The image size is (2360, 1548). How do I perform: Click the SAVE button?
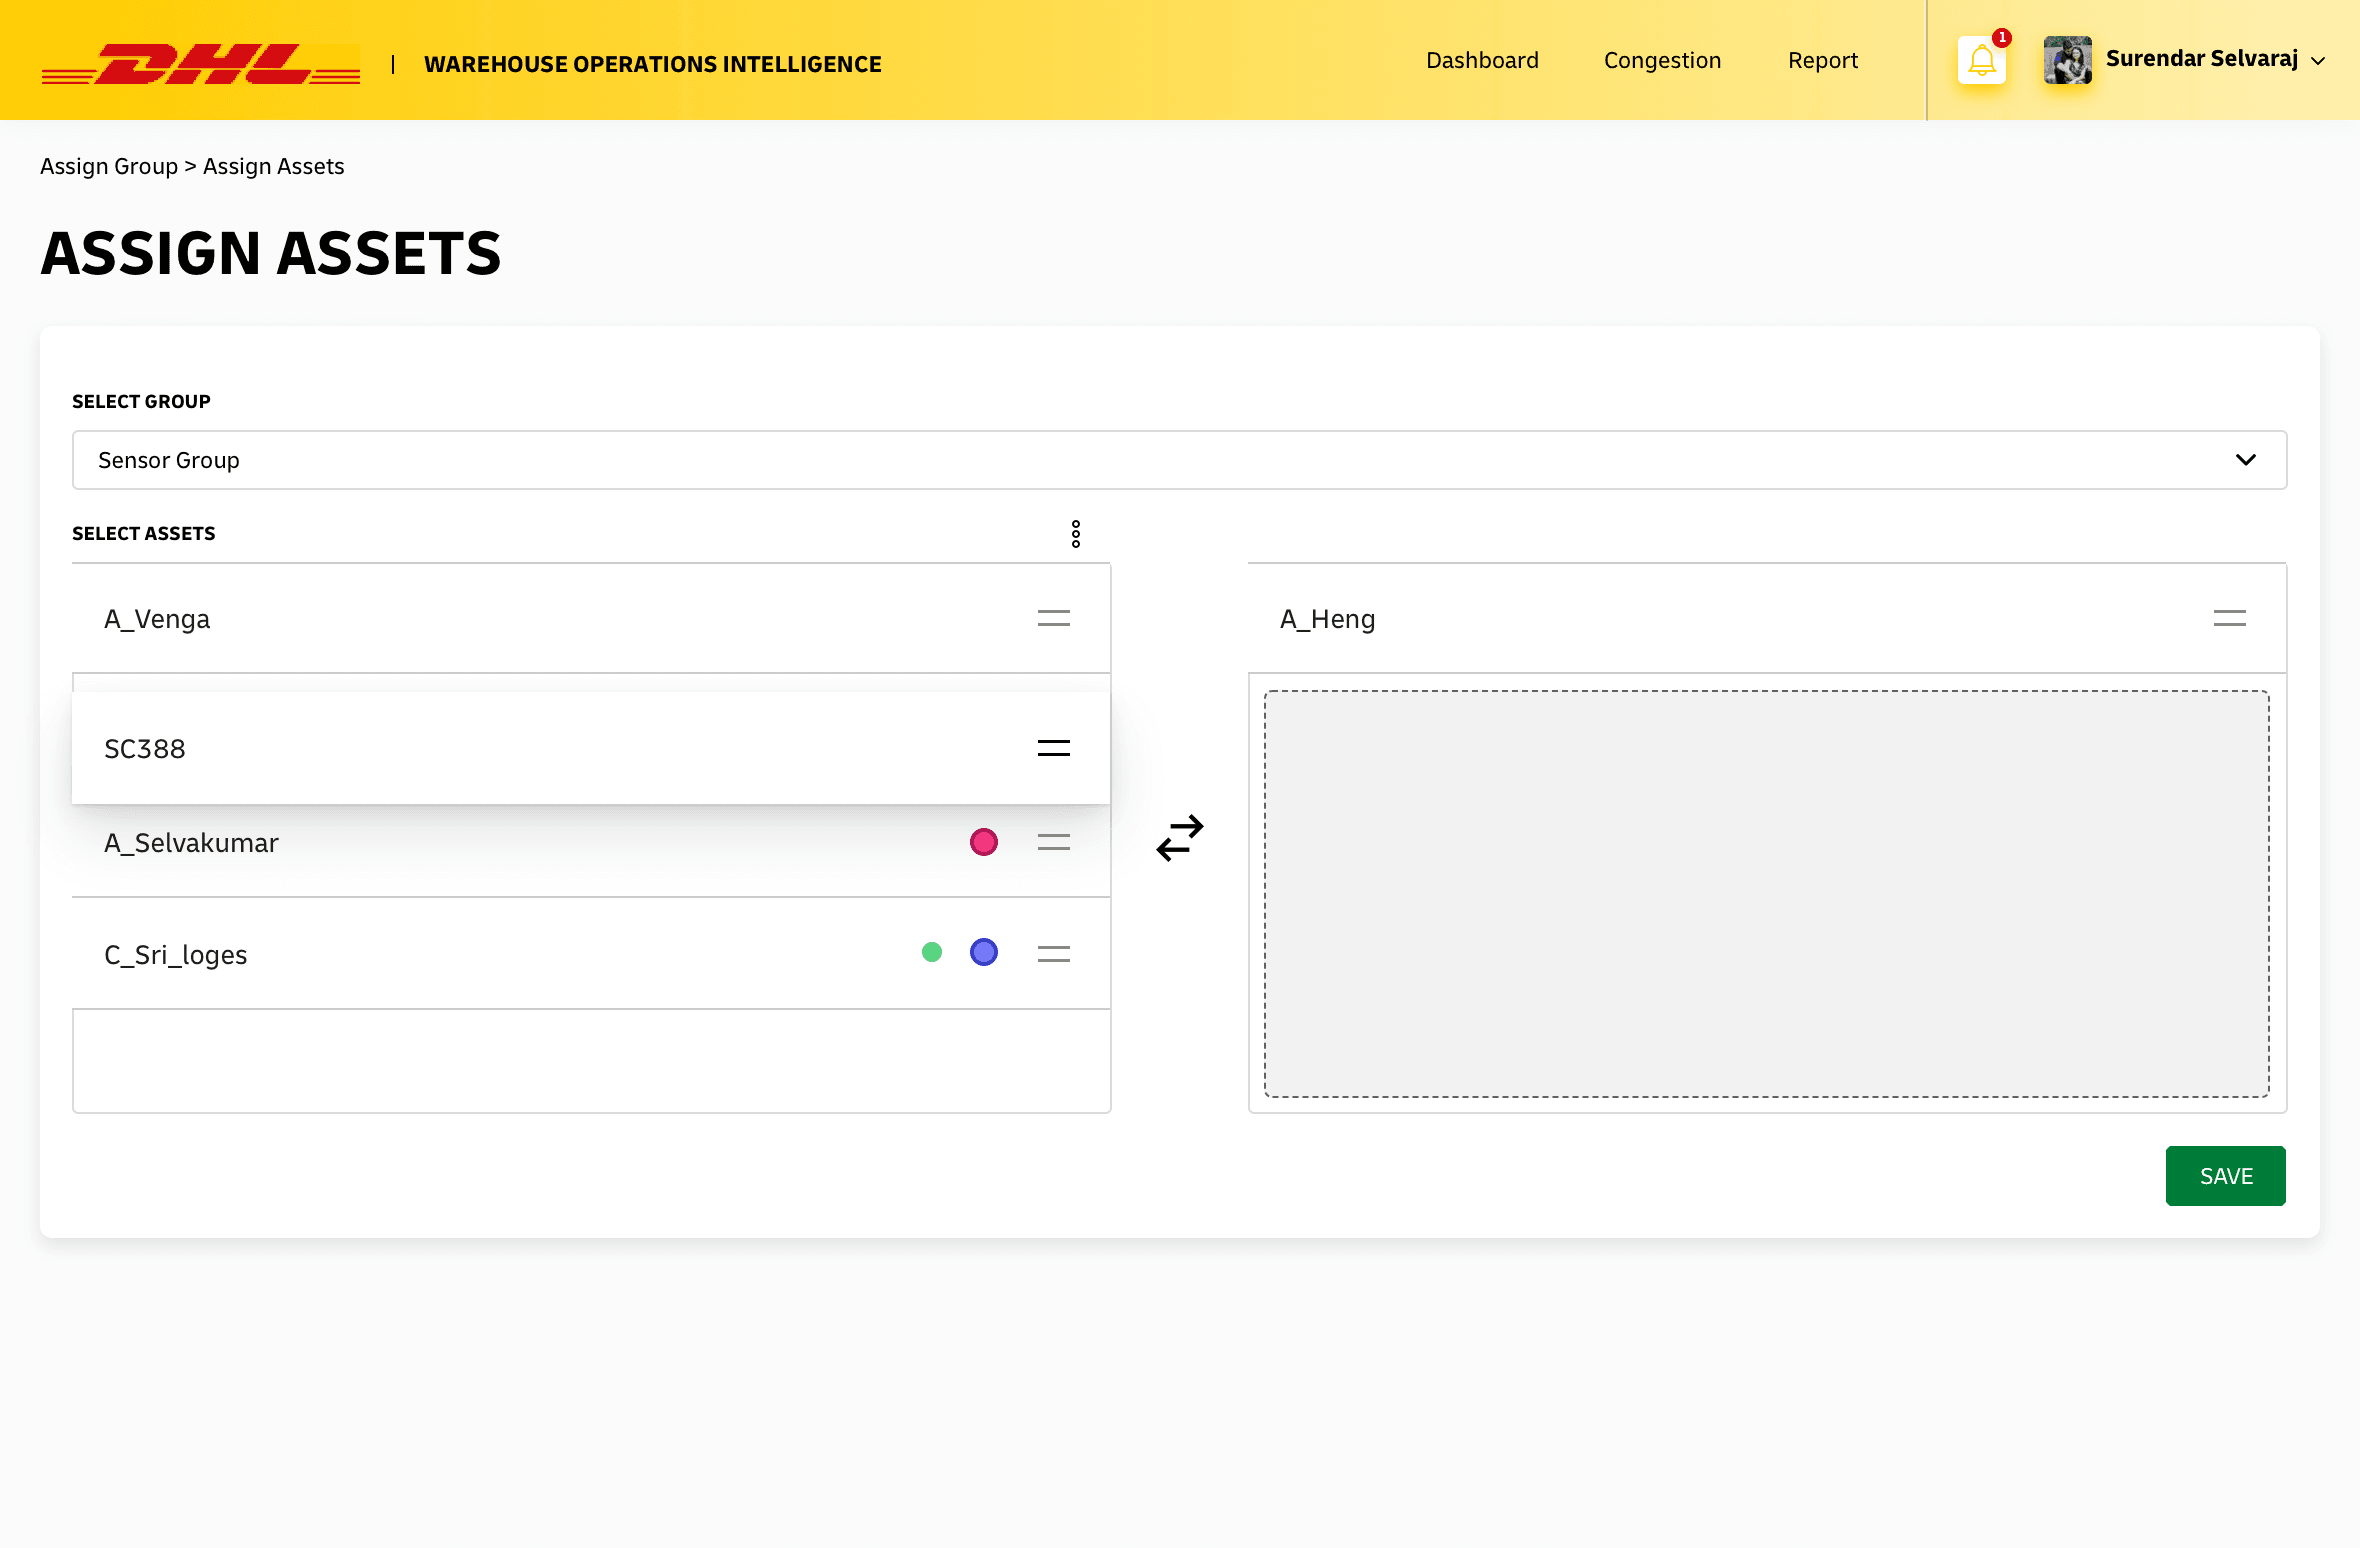click(2226, 1176)
